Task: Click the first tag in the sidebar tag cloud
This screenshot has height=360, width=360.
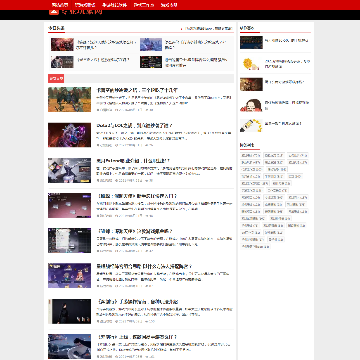Action: [250, 155]
